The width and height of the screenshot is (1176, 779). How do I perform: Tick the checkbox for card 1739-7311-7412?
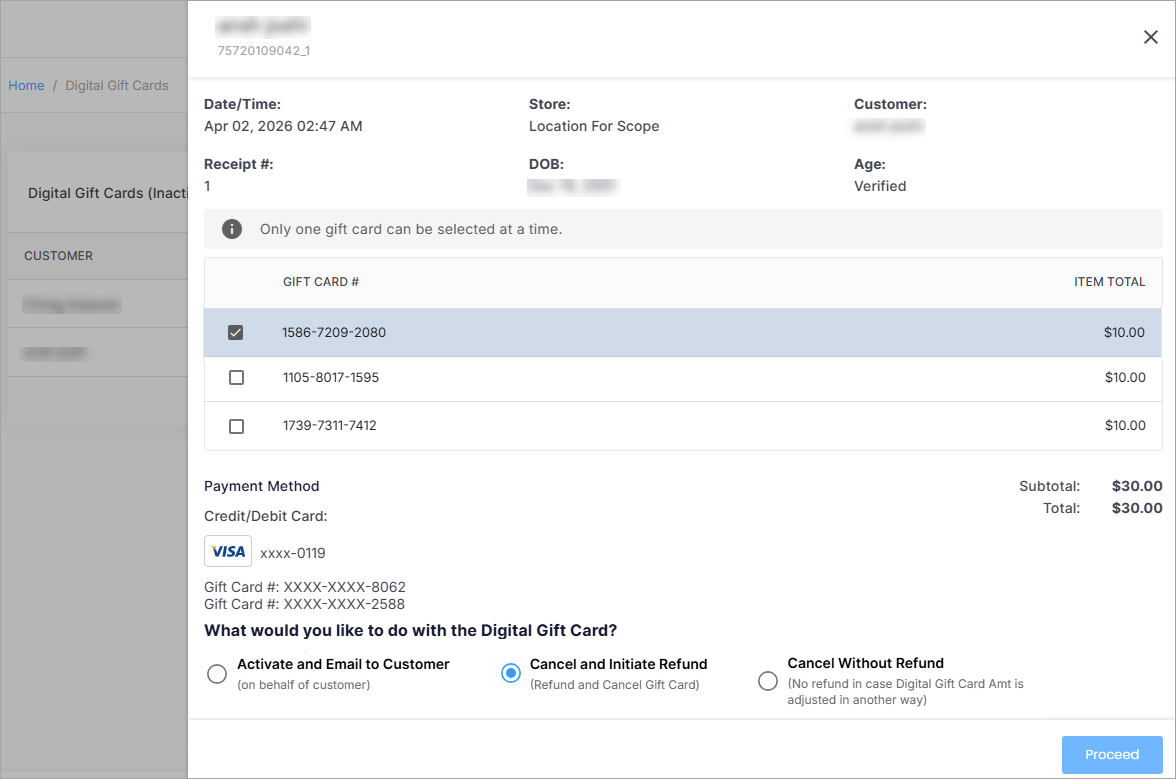[236, 426]
